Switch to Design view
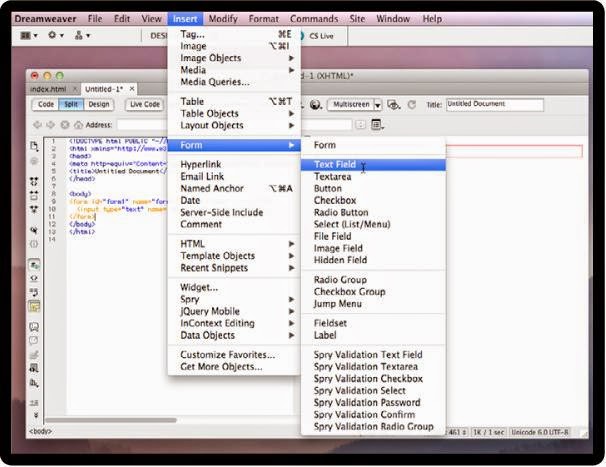606x467 pixels. (99, 104)
